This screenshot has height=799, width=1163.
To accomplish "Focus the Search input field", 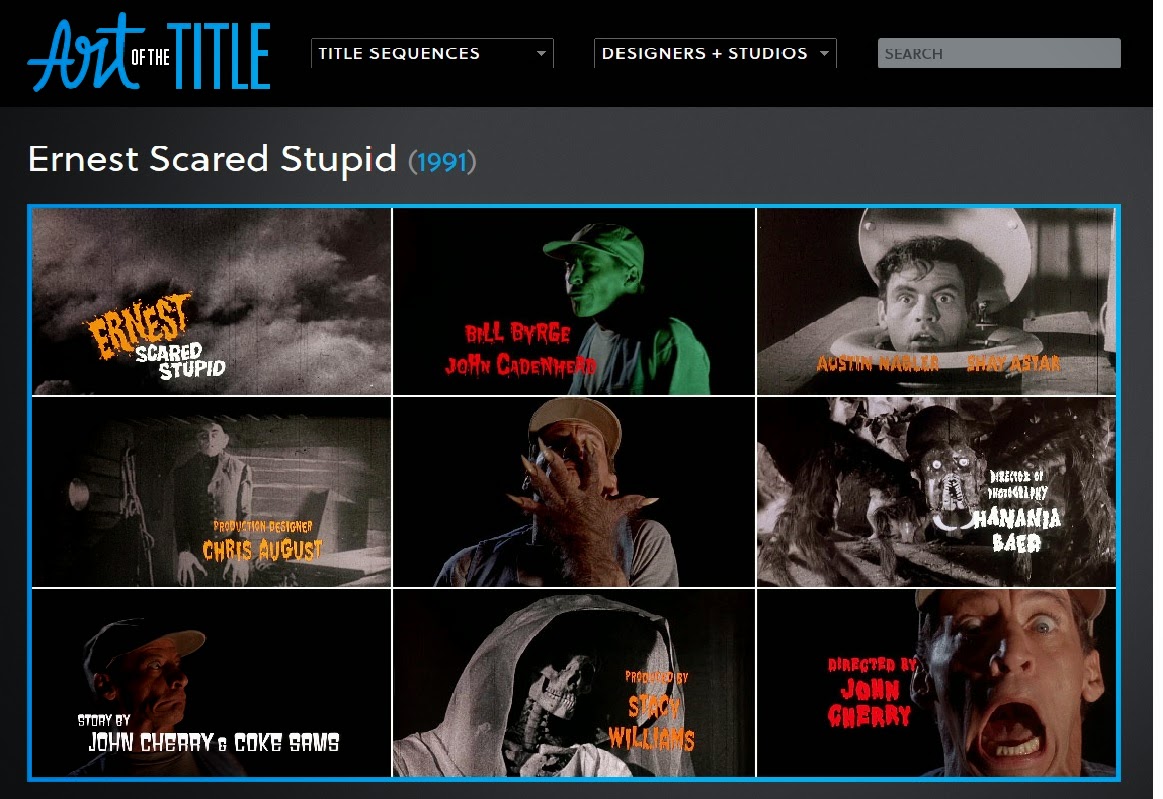I will pos(998,53).
